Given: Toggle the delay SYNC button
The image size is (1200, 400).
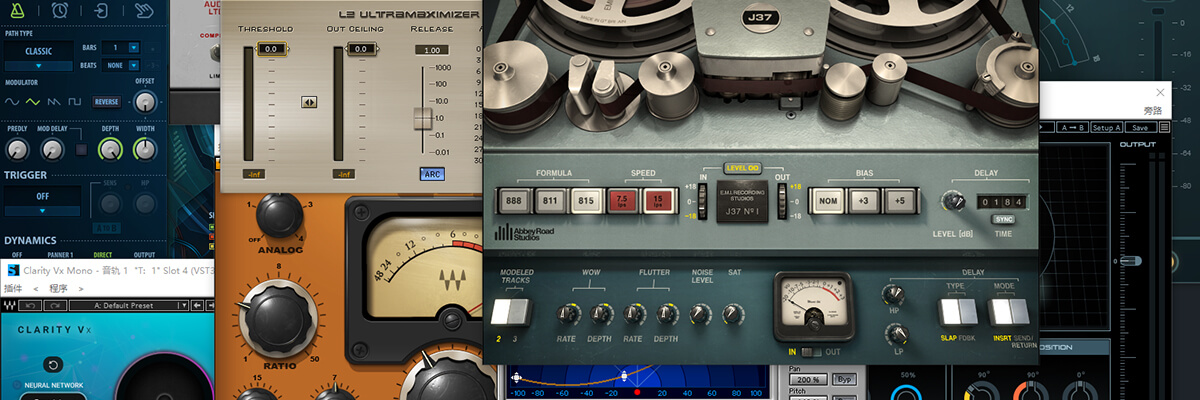Looking at the screenshot, I should tap(1001, 219).
